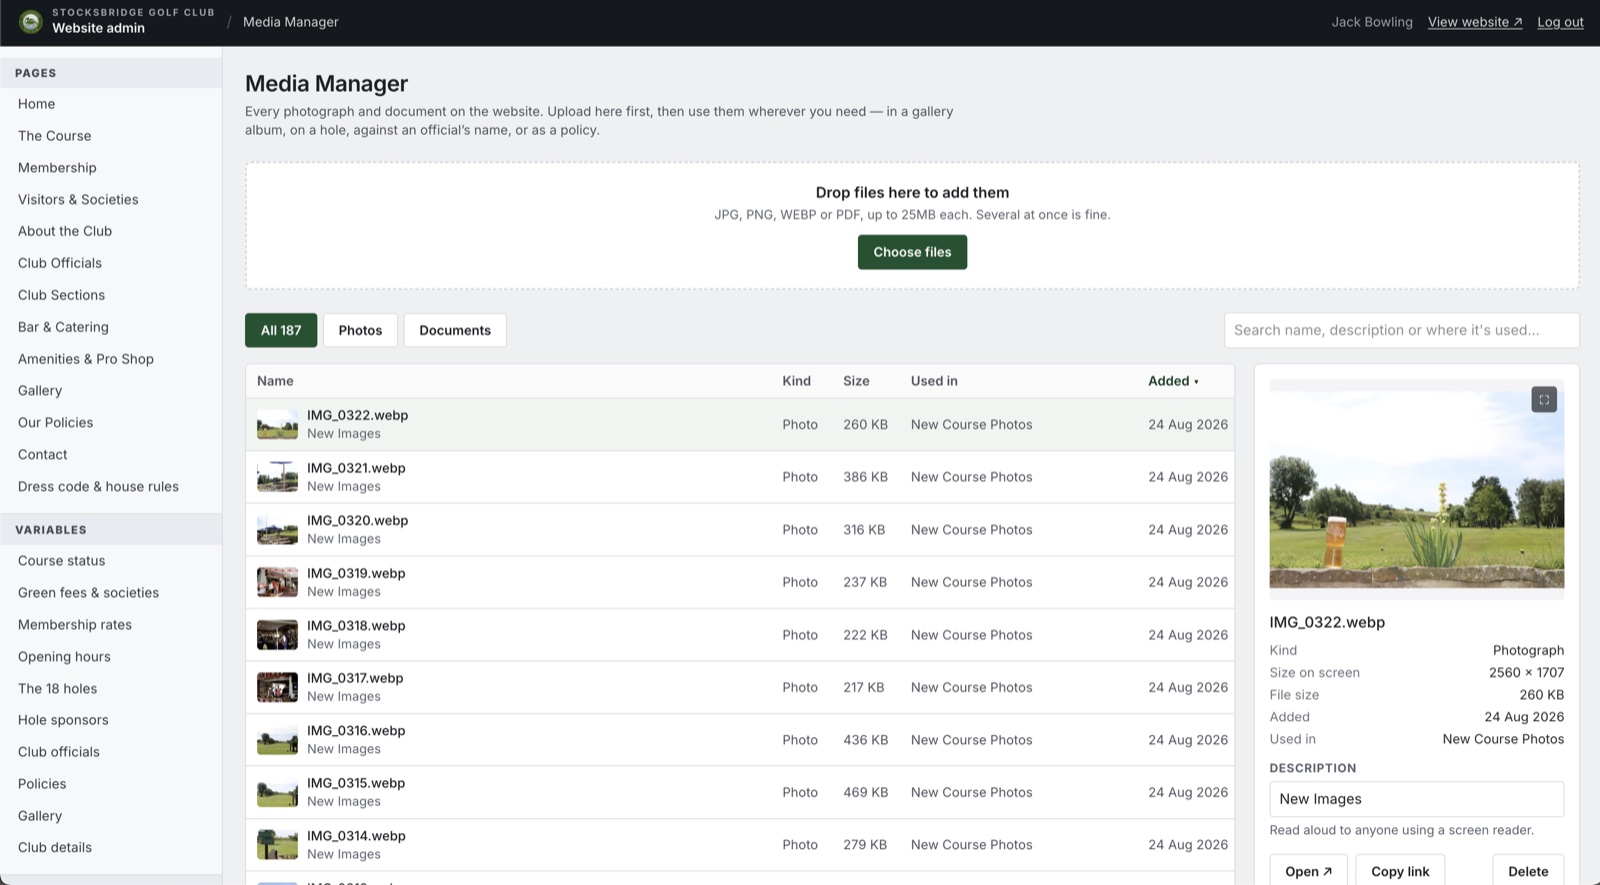Open Visitors & Societies sidebar page
This screenshot has height=885, width=1600.
tap(78, 200)
